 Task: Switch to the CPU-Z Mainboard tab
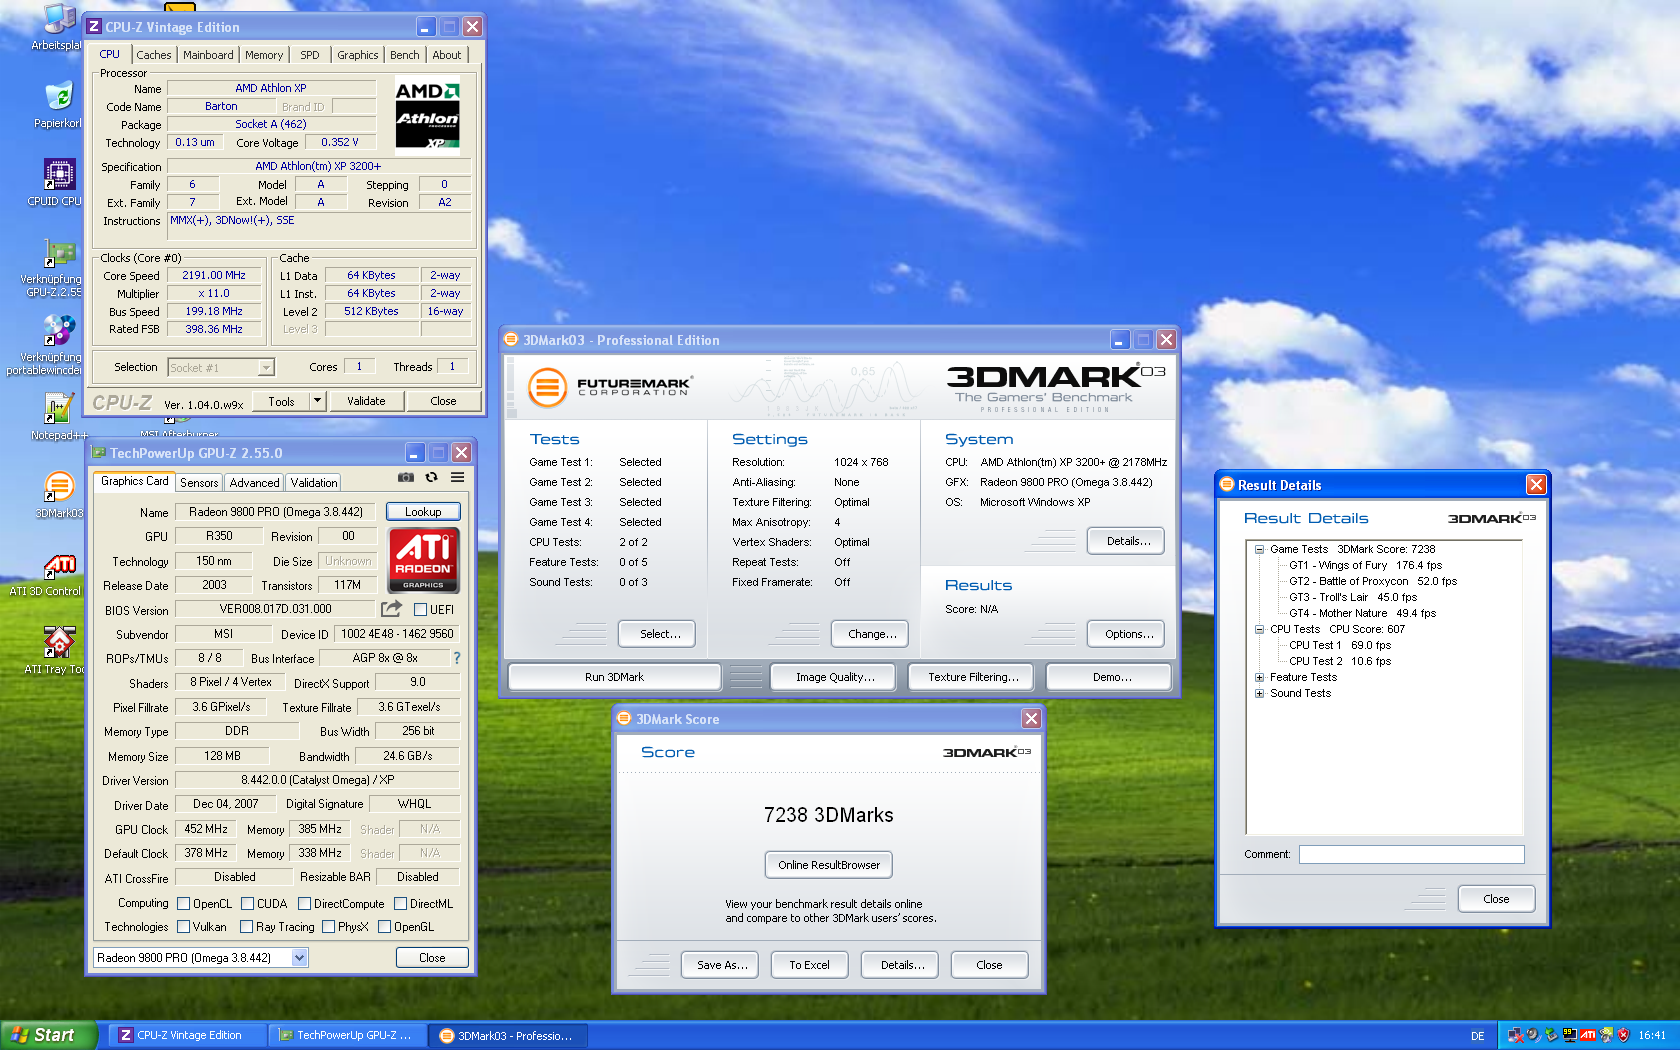click(x=208, y=55)
